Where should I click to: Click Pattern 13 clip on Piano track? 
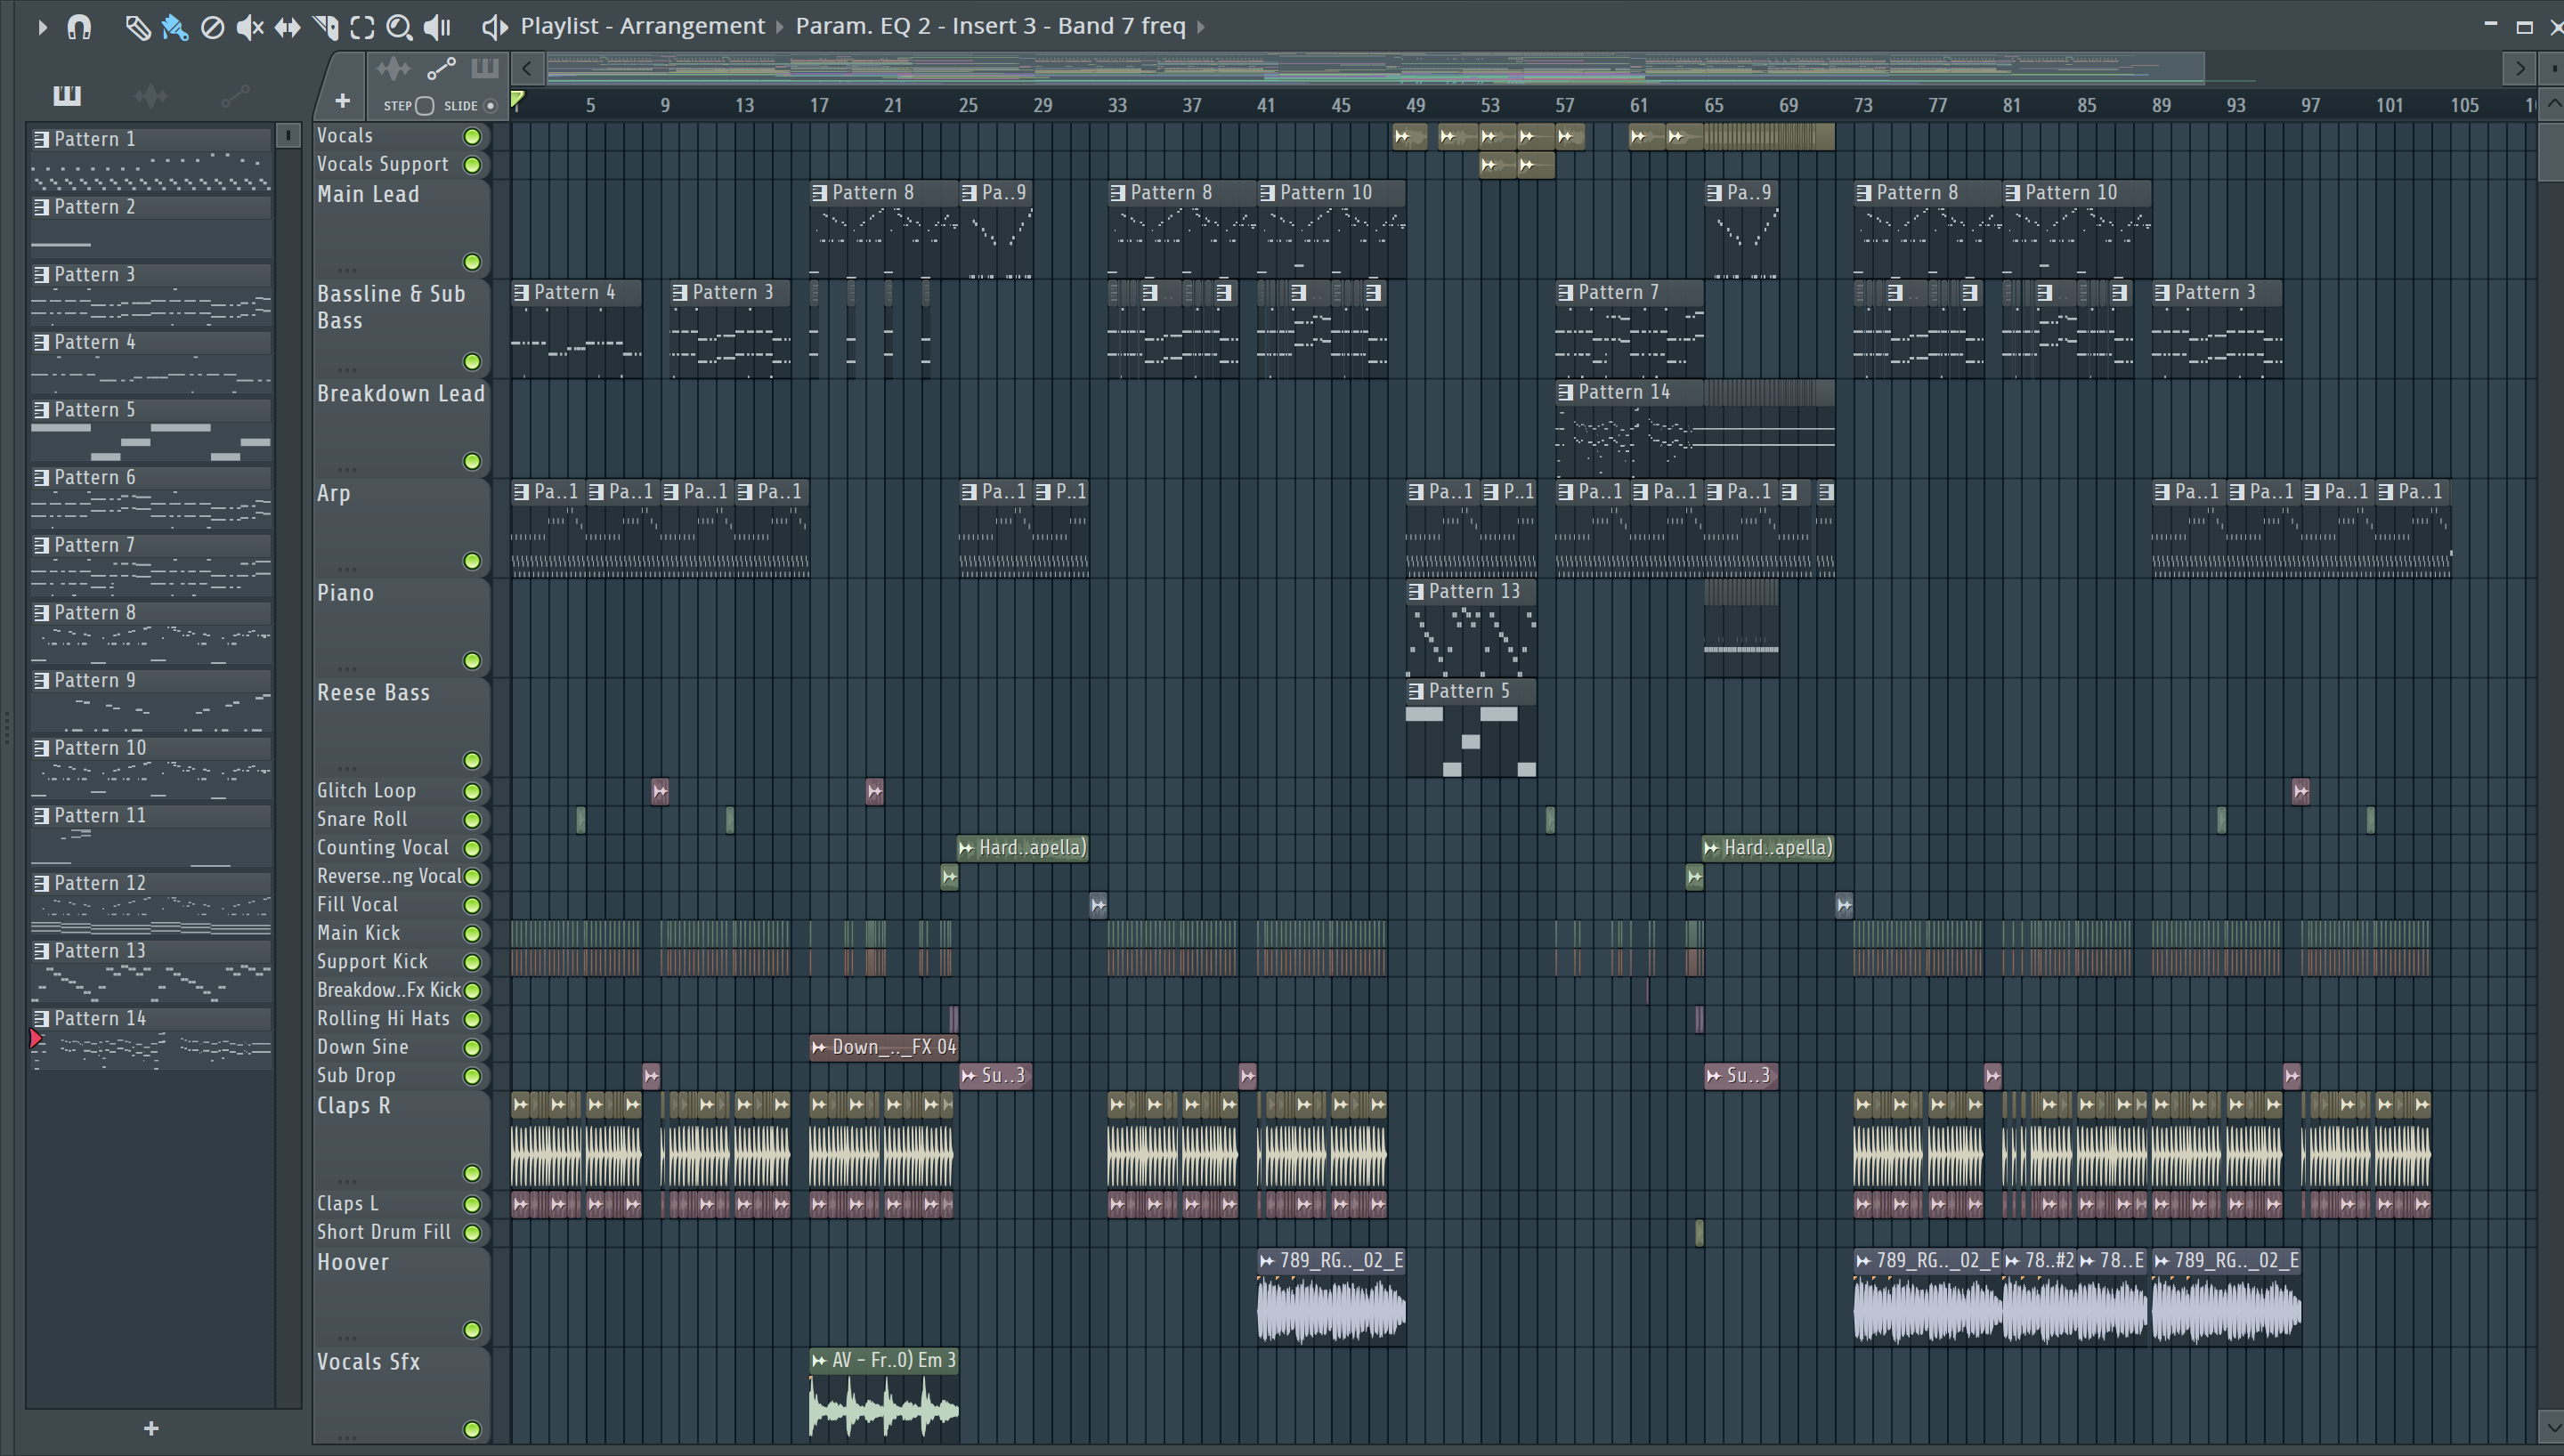[1470, 628]
